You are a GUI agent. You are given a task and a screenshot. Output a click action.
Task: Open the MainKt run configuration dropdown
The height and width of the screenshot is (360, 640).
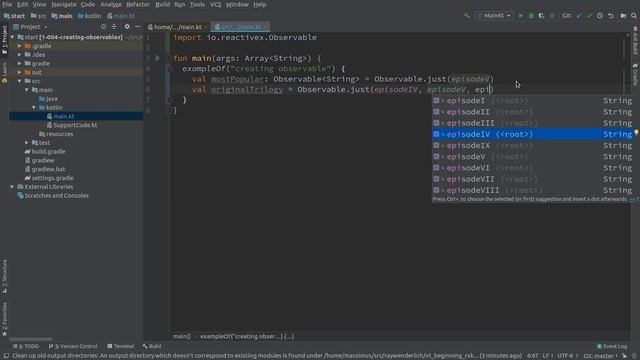coord(494,16)
